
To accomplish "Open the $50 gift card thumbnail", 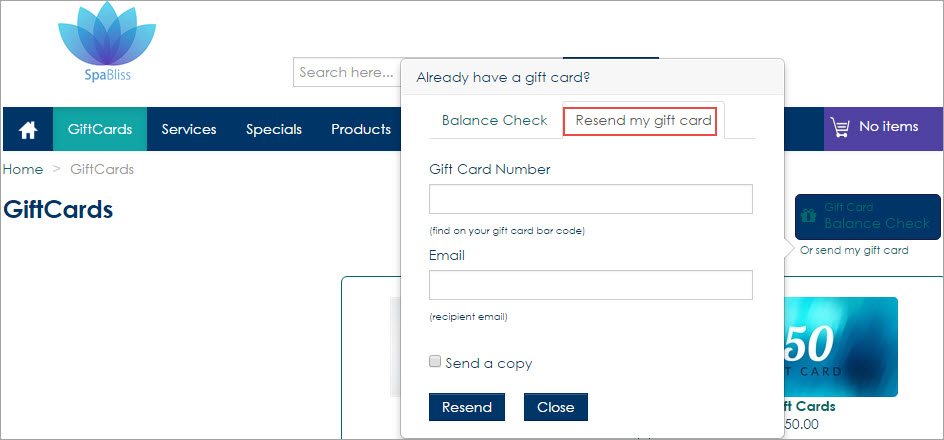I will [x=840, y=347].
